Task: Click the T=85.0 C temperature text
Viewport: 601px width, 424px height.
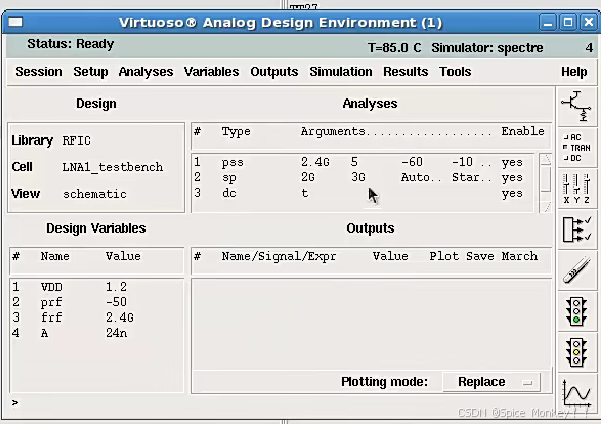Action: 394,48
